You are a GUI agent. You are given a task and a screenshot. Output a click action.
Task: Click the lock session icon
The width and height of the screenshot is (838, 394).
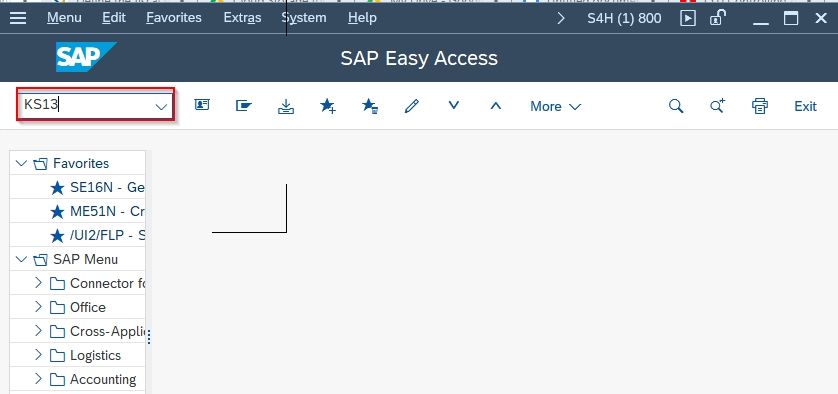click(x=717, y=18)
